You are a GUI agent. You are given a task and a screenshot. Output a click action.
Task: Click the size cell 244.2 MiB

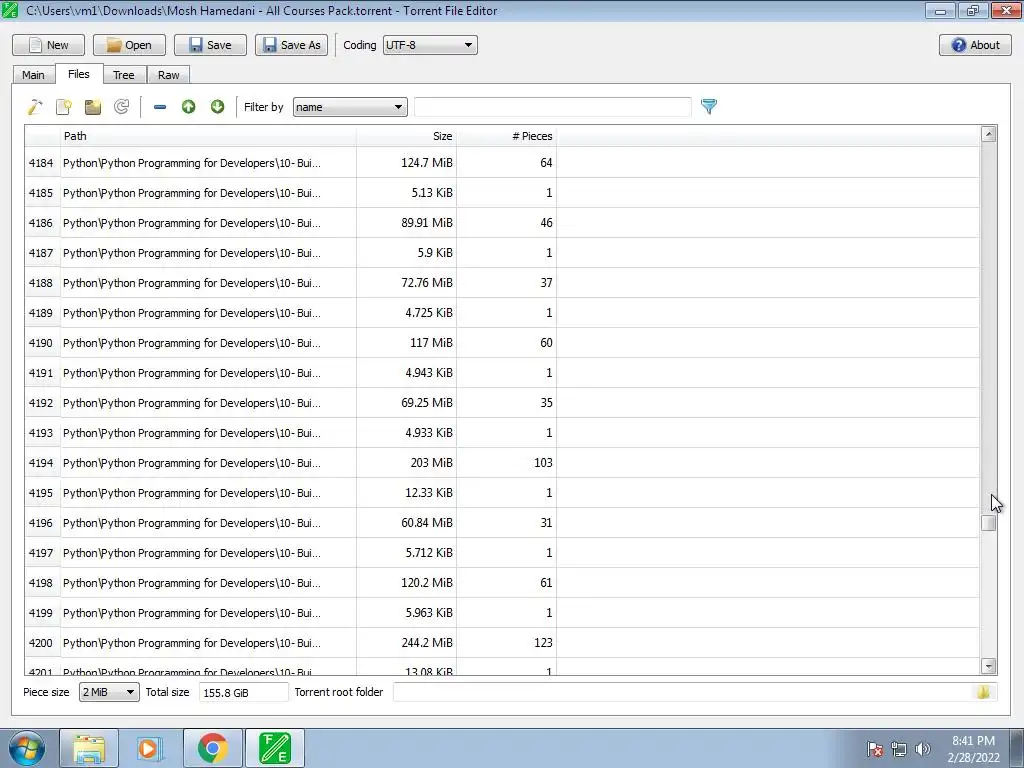[406, 643]
